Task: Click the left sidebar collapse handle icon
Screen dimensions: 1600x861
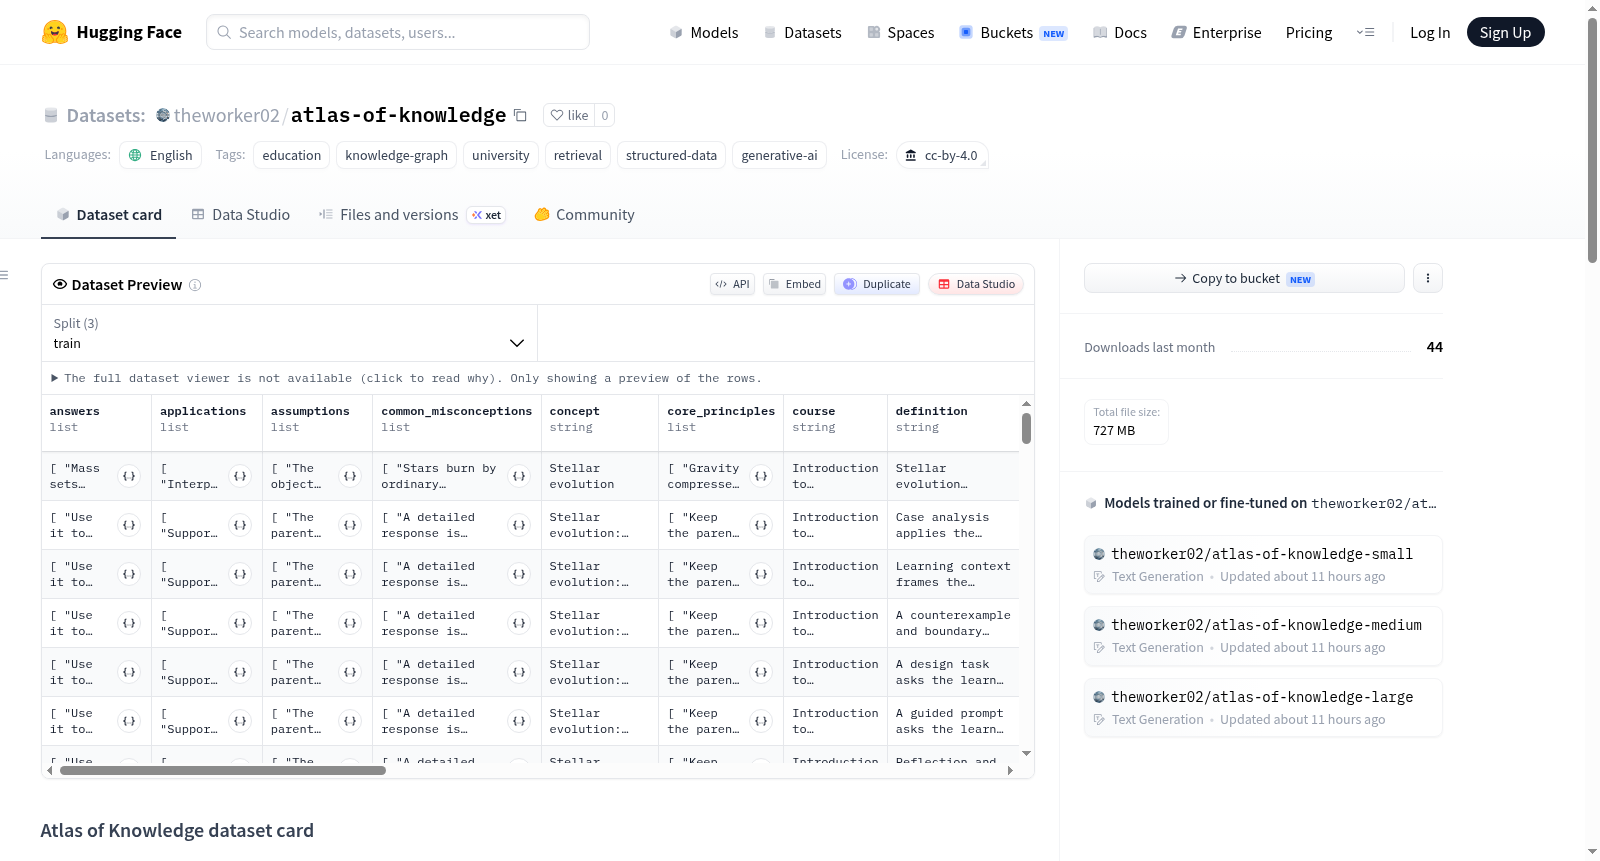Action: click(x=4, y=275)
